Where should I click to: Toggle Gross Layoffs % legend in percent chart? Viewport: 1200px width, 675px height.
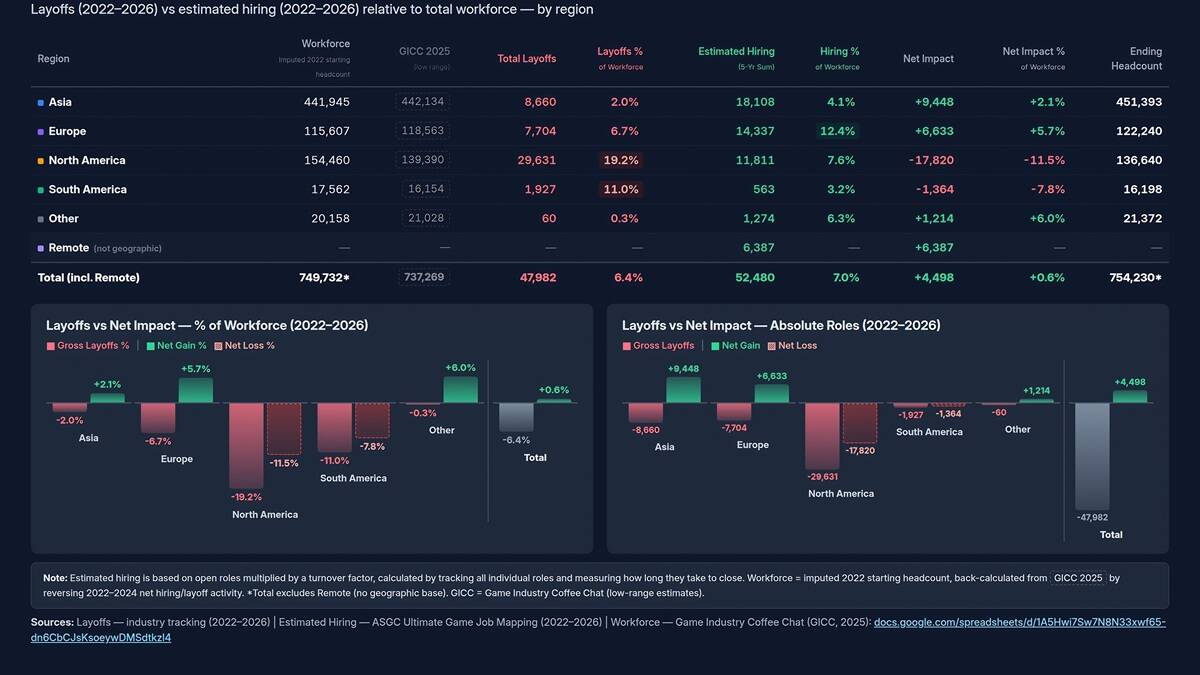(x=88, y=346)
